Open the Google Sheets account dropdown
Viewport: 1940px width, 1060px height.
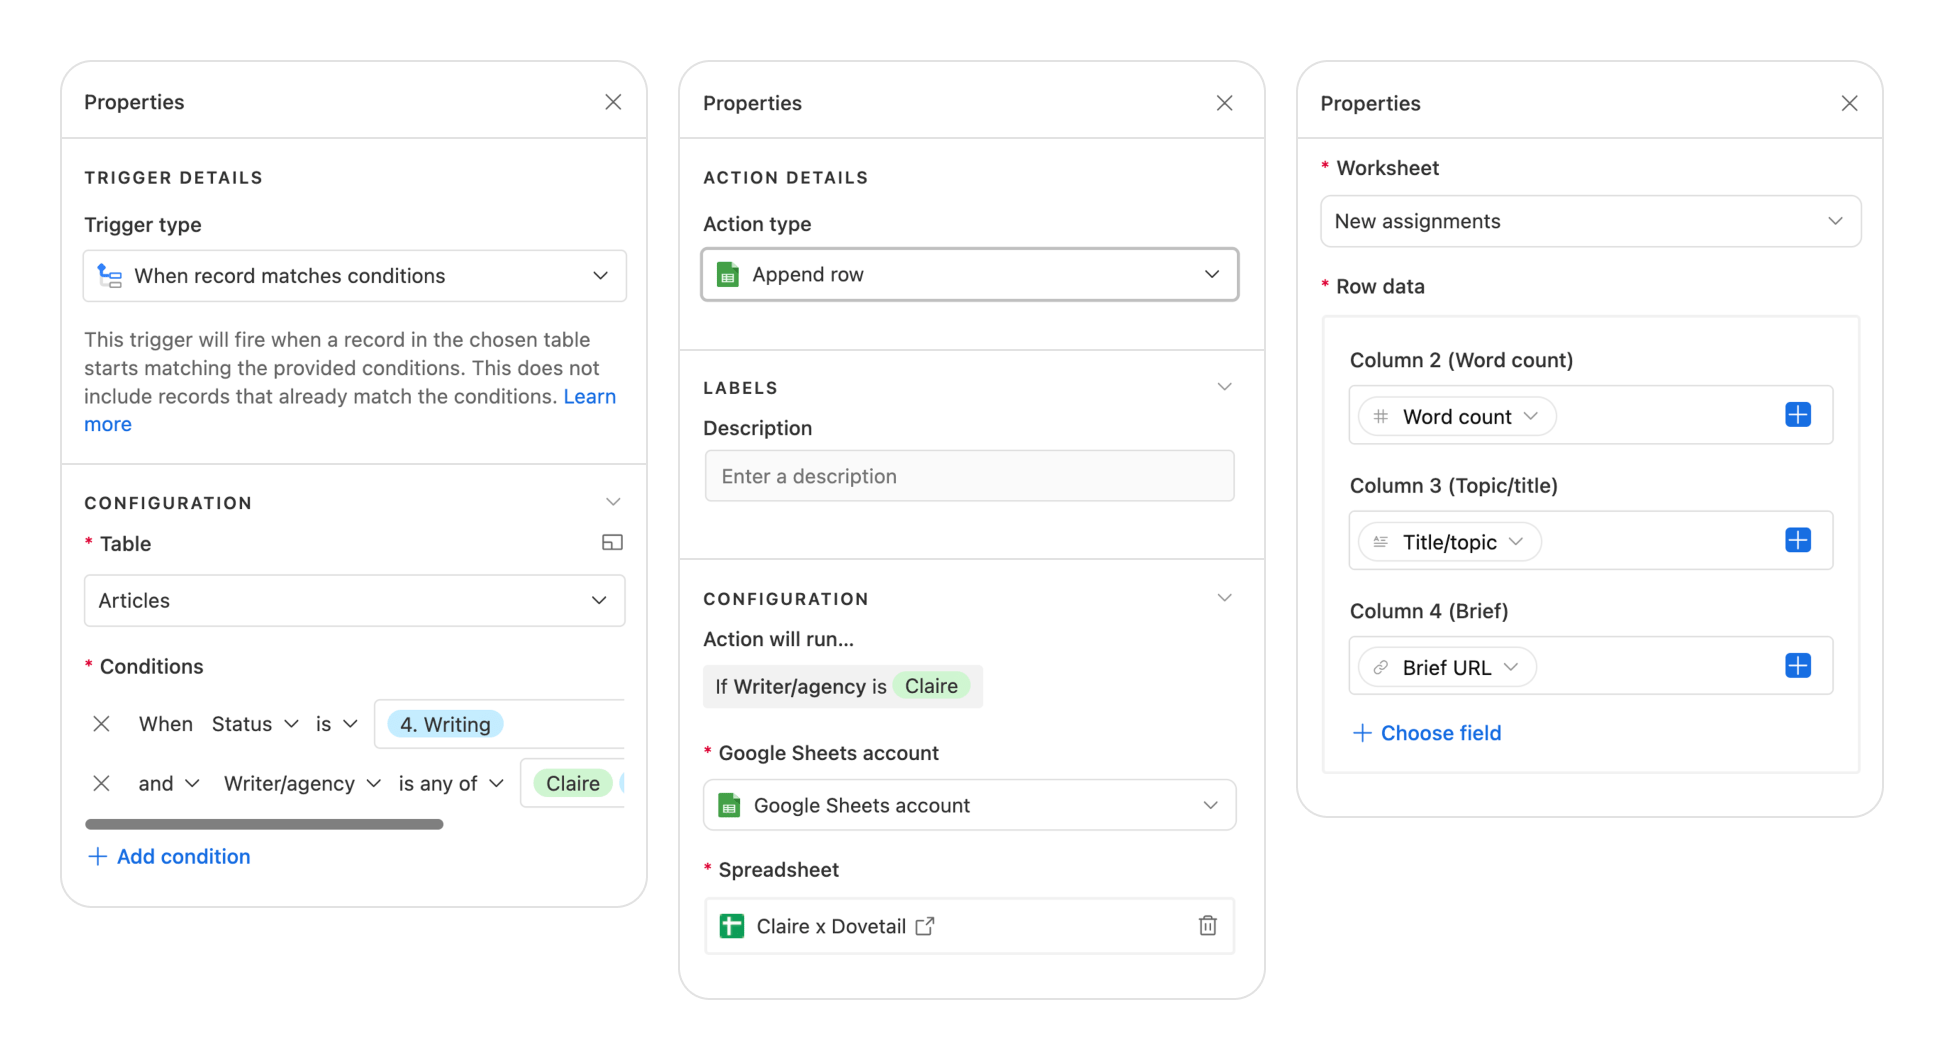point(968,805)
